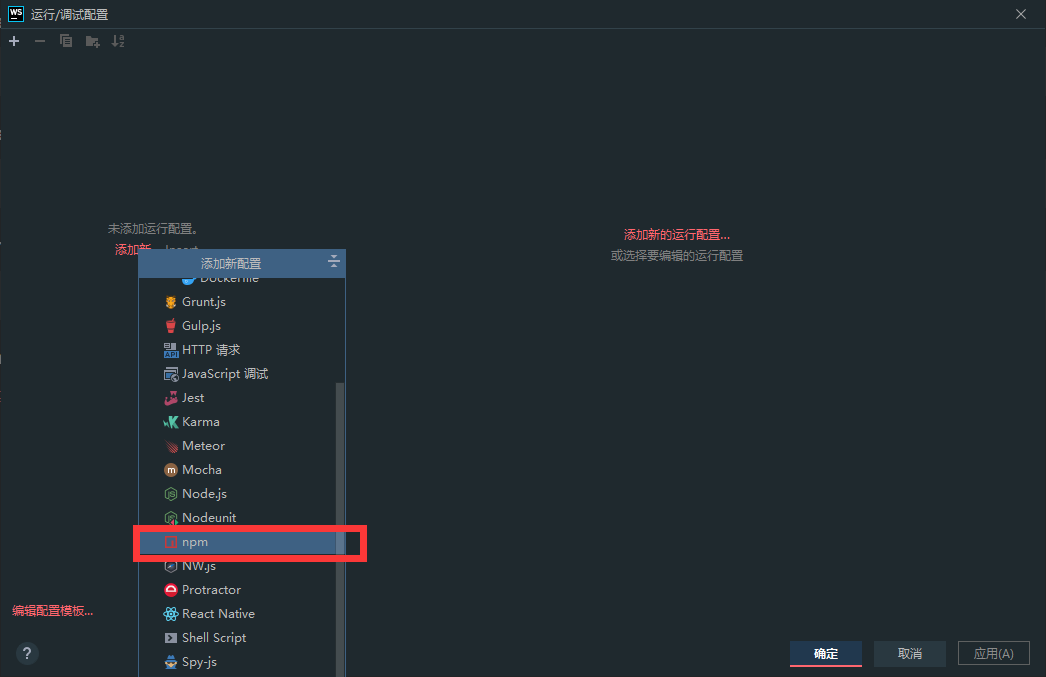Screen dimensions: 1046x677
Task: Click the Meteor icon in the list
Action: point(171,446)
